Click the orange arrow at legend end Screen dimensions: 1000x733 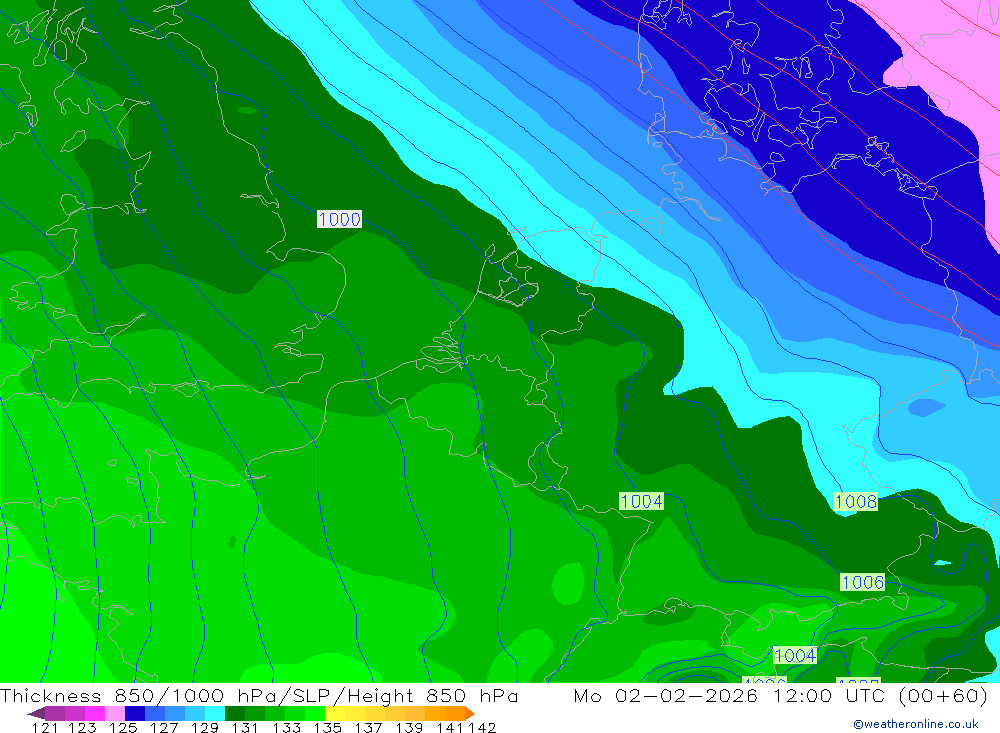point(469,713)
